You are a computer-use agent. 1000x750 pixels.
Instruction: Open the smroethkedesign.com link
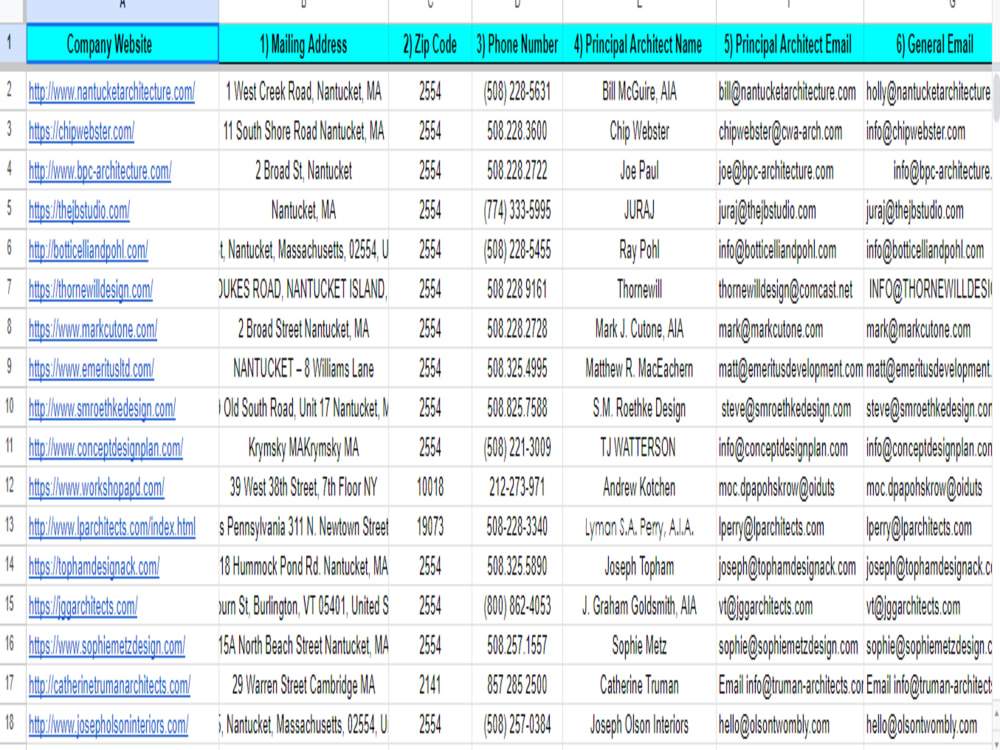pos(102,409)
